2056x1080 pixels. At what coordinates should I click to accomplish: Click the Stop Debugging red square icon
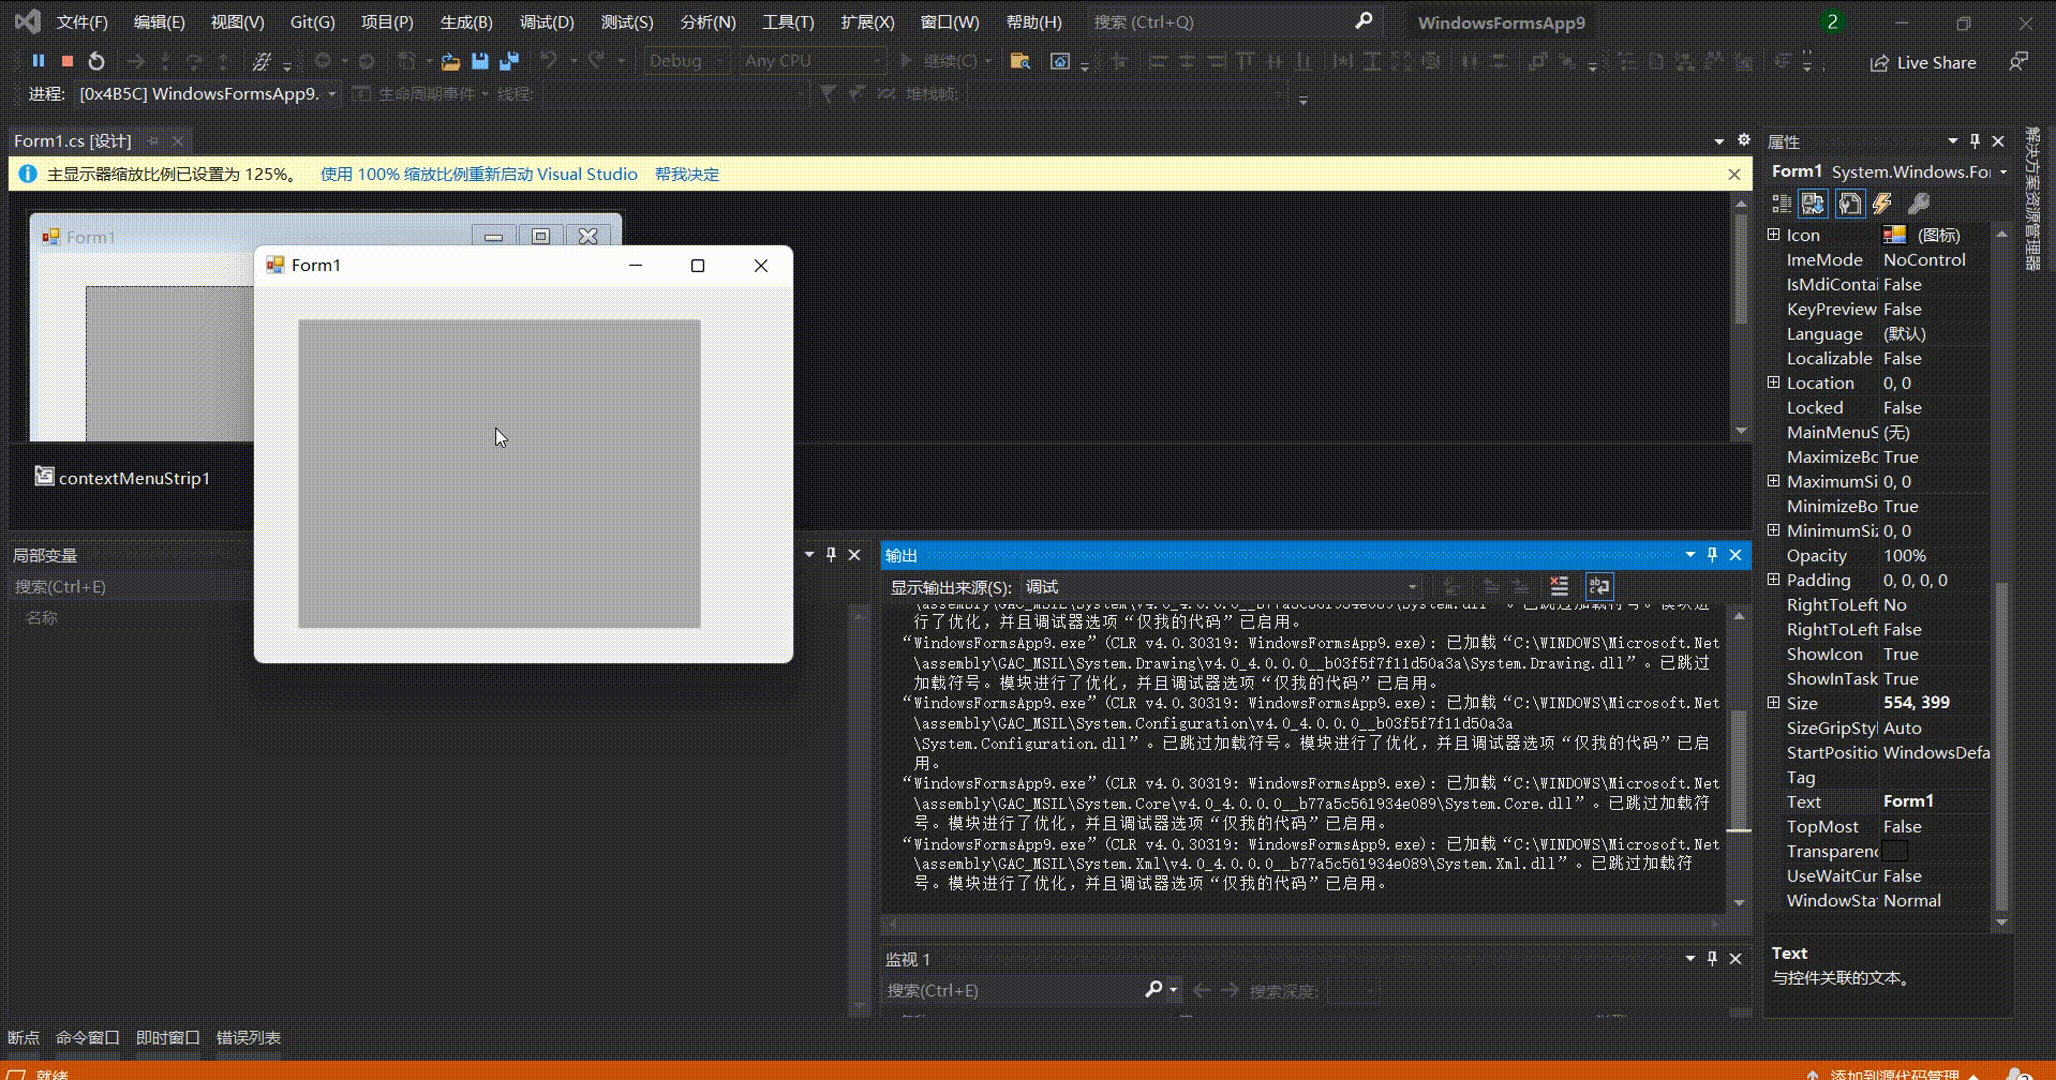click(x=67, y=61)
